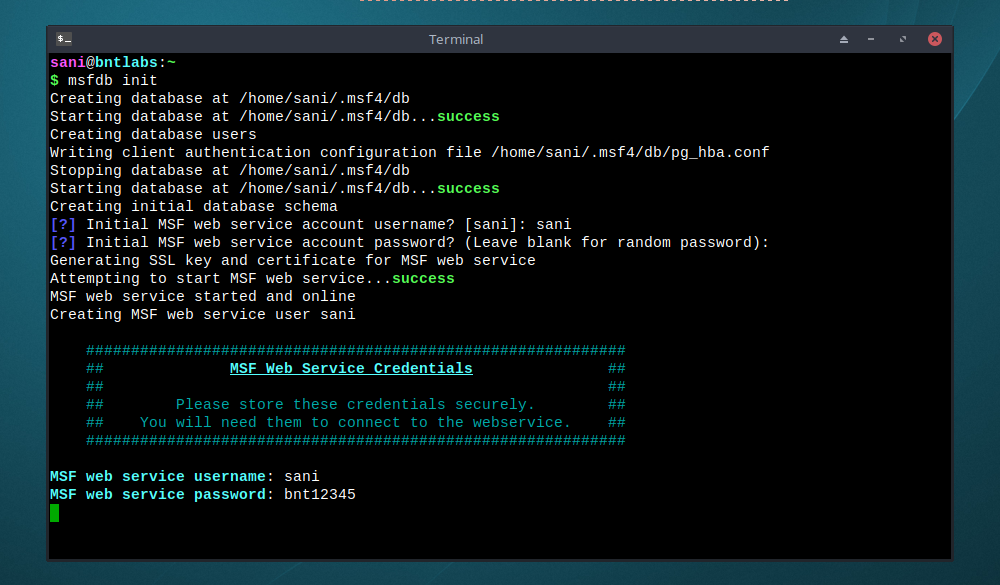The width and height of the screenshot is (1000, 585).
Task: Minimize the Terminal window
Action: [871, 40]
